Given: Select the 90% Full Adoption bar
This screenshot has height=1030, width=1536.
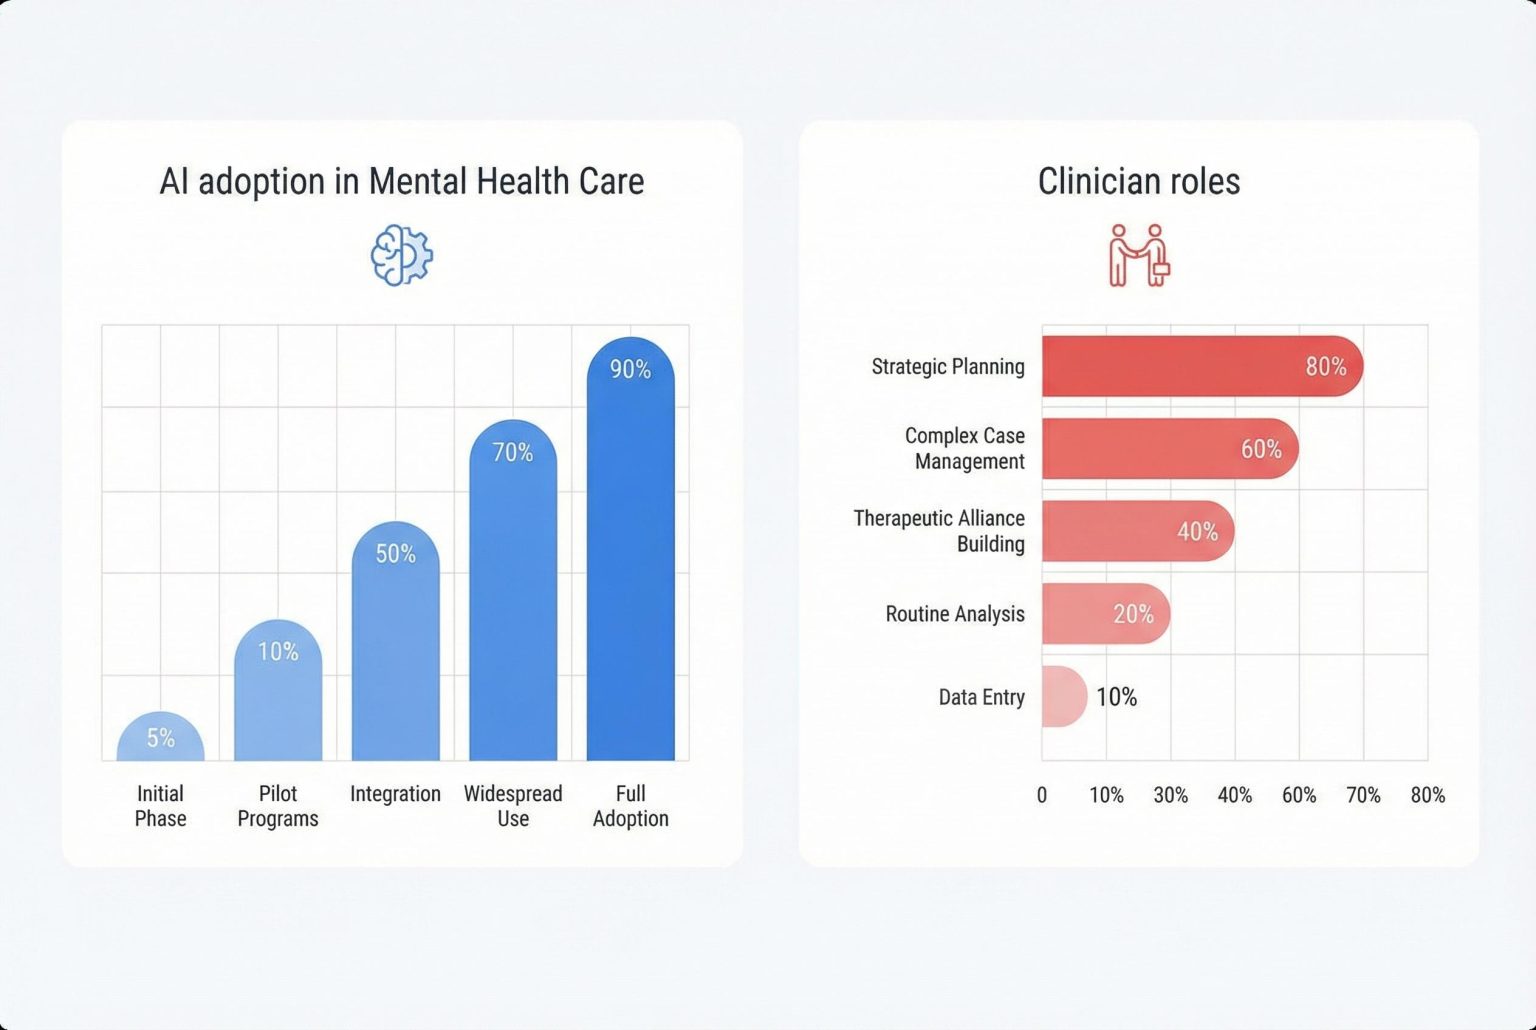Looking at the screenshot, I should [630, 560].
